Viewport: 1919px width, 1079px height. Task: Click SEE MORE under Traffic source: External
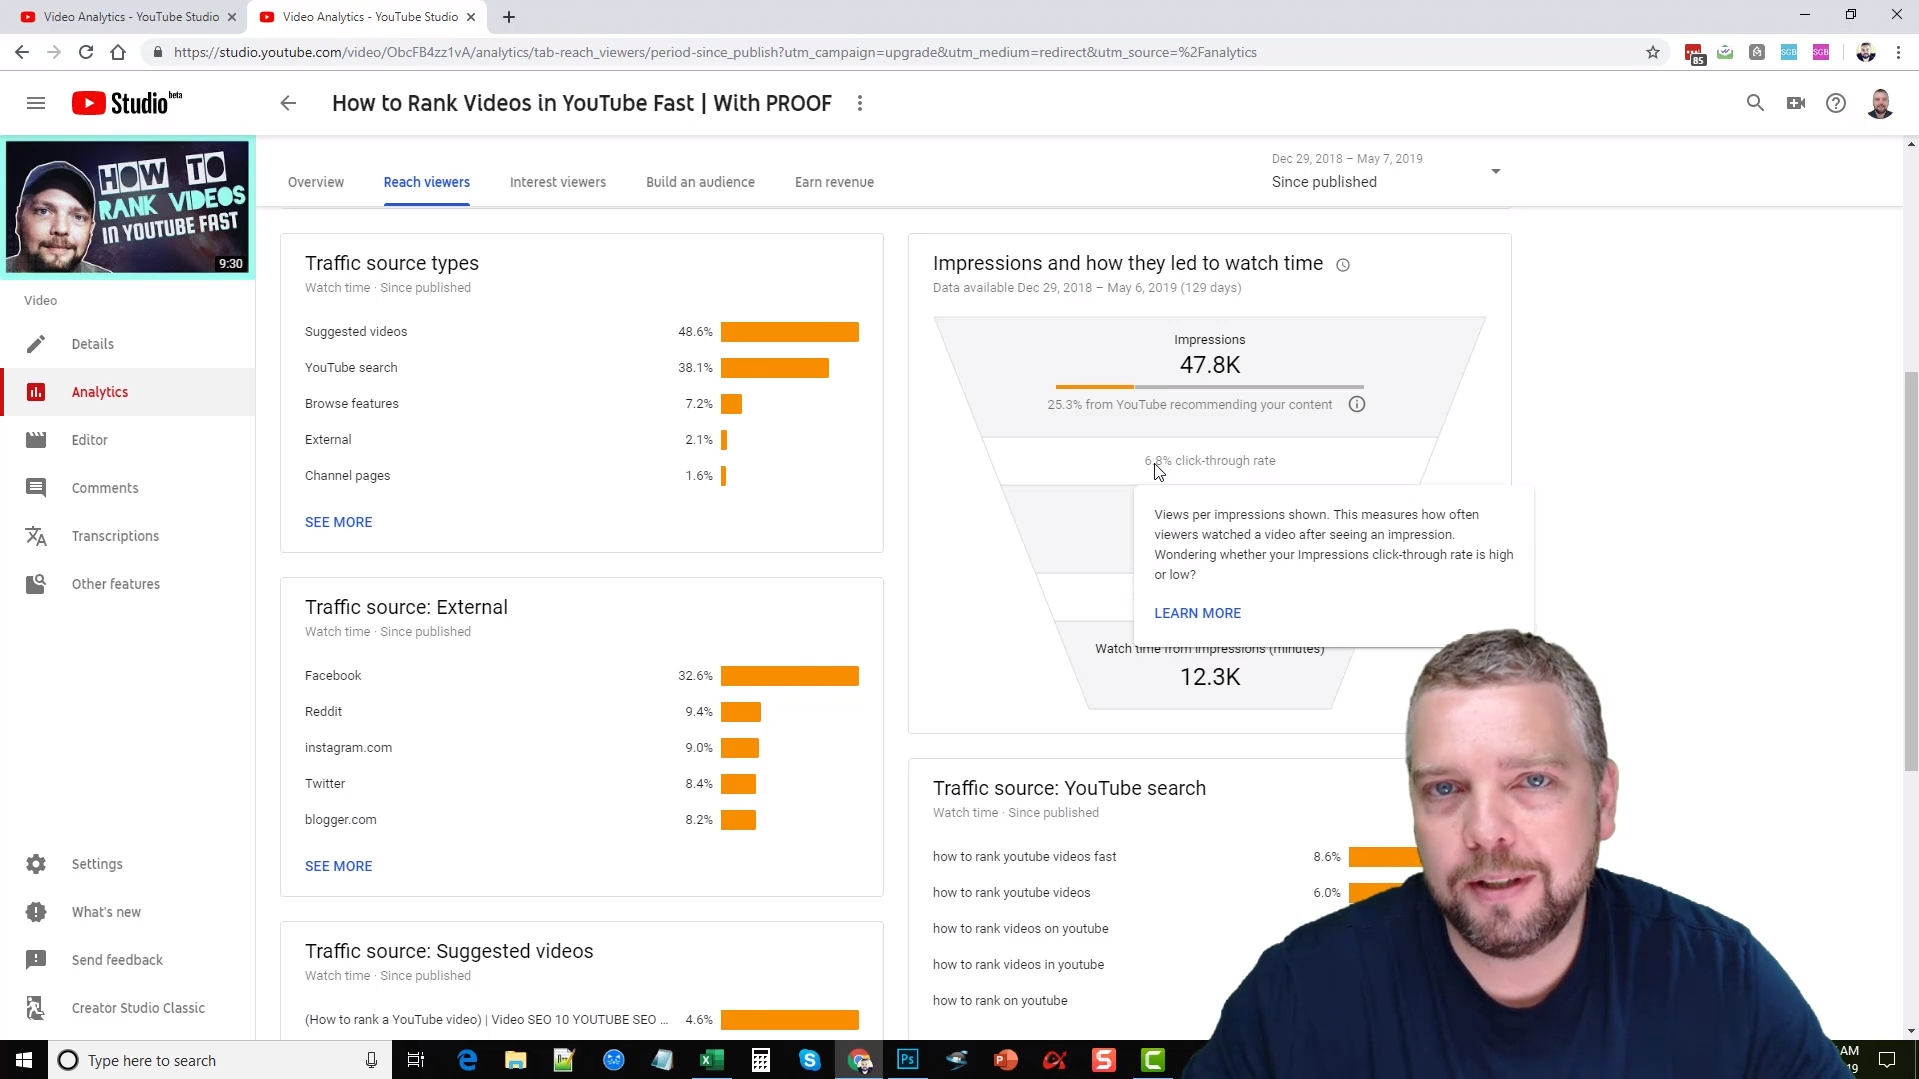point(338,866)
